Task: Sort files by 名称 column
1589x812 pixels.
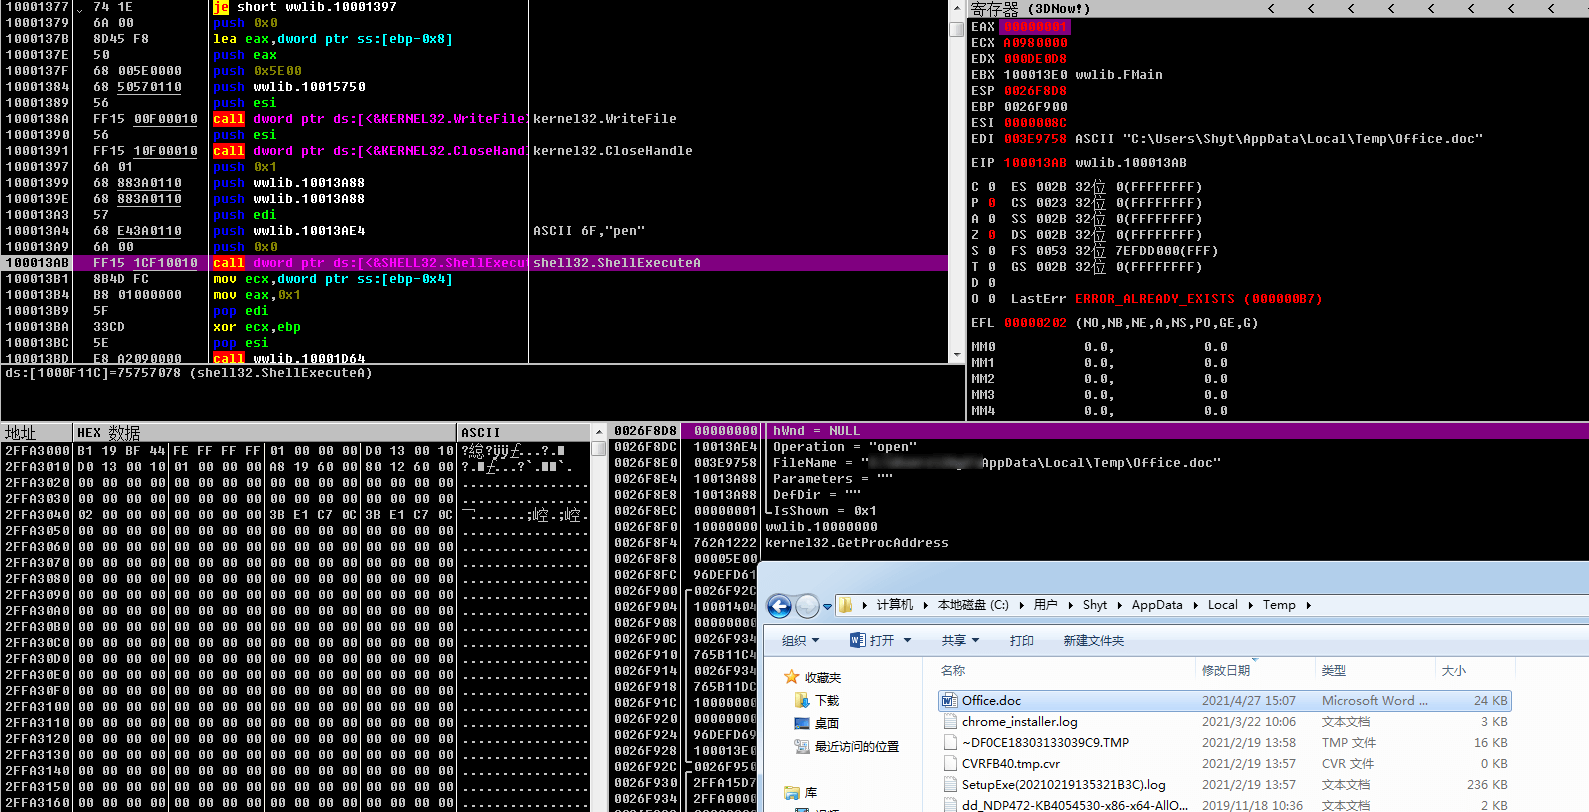Action: [x=1065, y=670]
